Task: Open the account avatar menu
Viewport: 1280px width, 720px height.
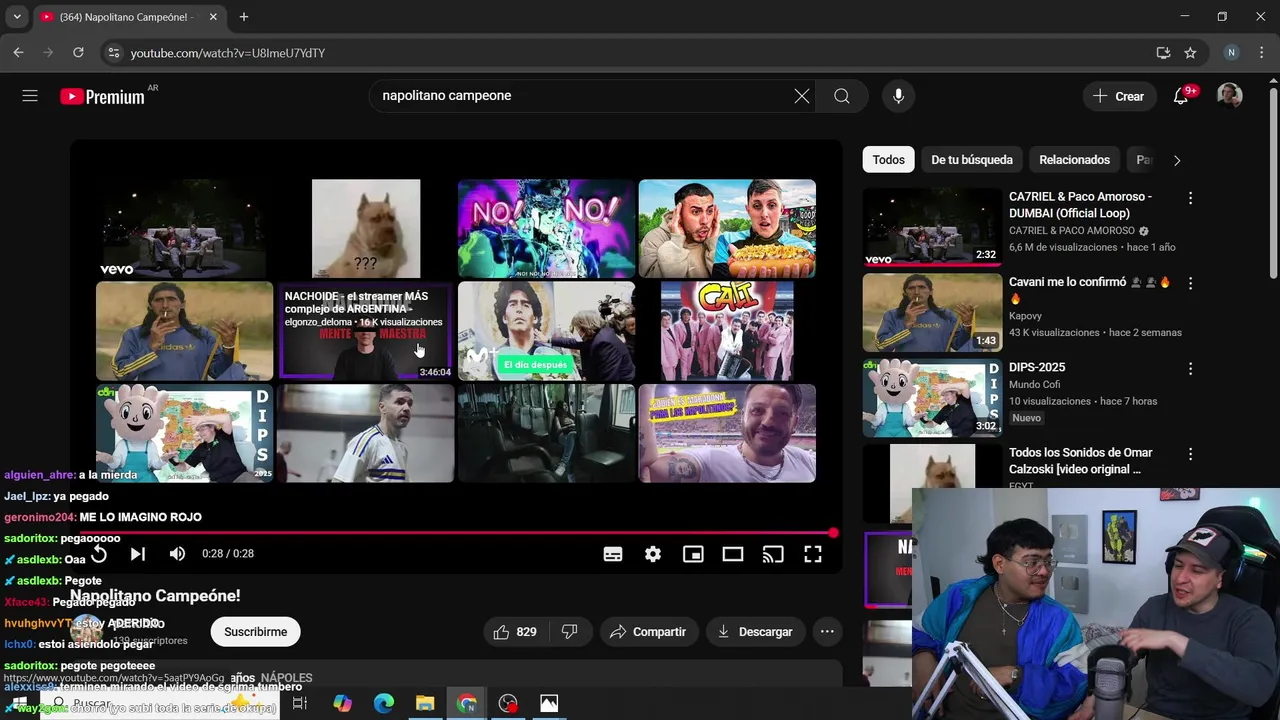Action: tap(1229, 96)
